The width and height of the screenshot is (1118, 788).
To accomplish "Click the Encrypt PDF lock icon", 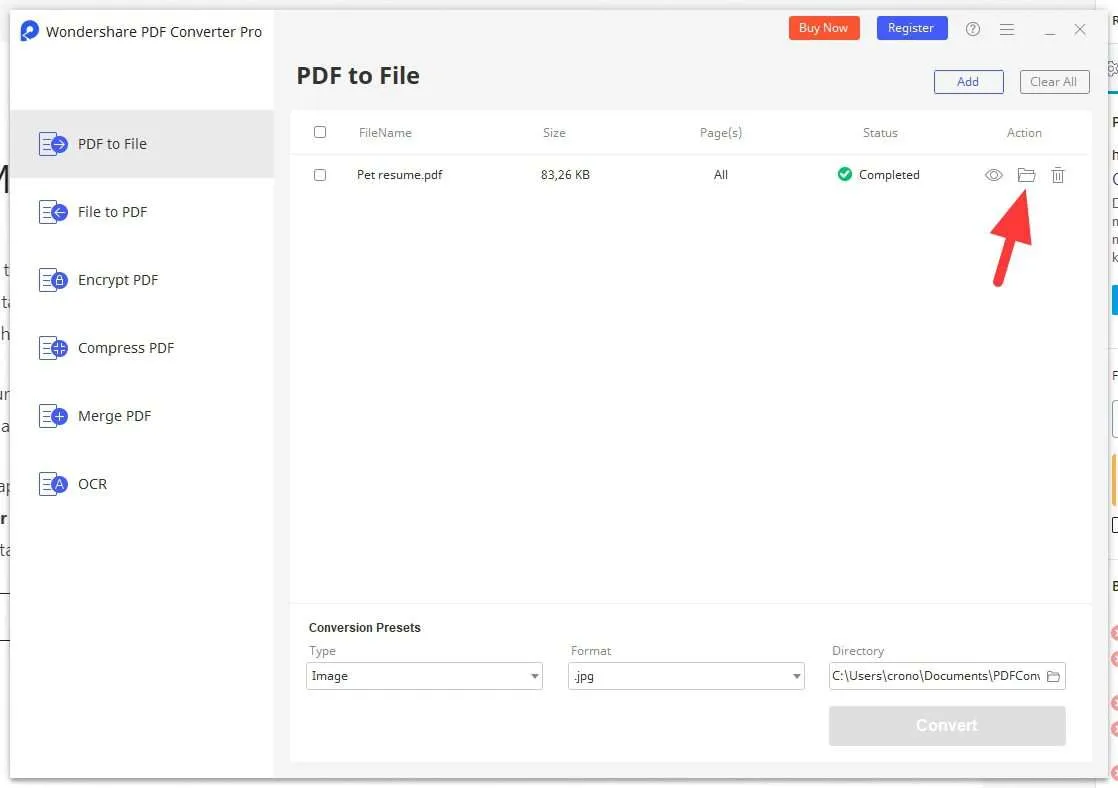I will tap(53, 280).
